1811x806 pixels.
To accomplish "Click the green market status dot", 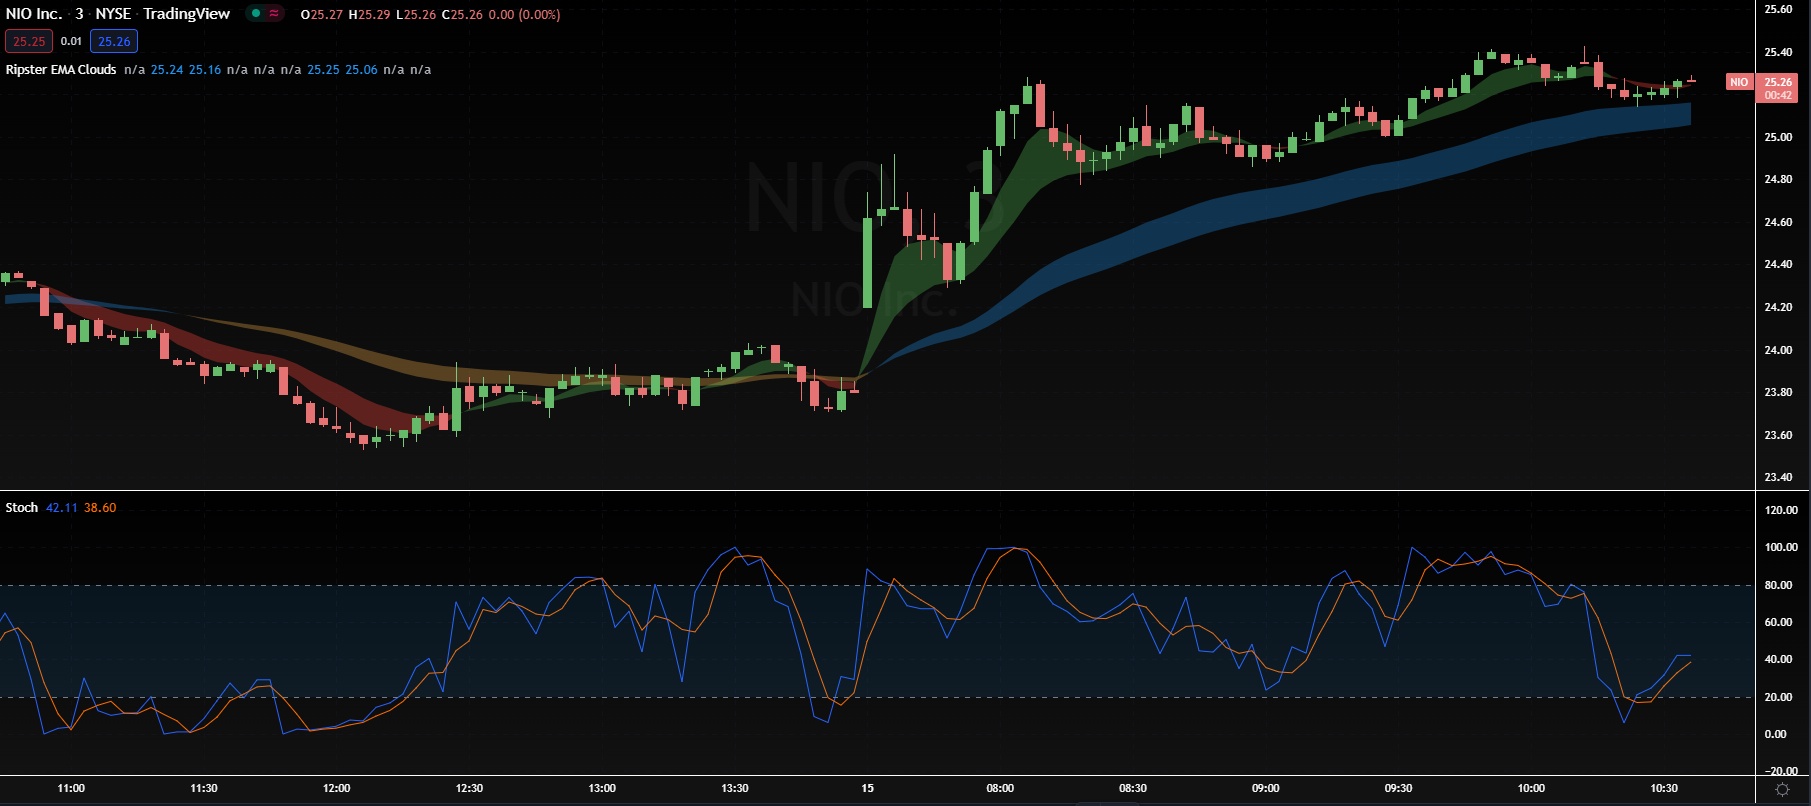I will [256, 14].
